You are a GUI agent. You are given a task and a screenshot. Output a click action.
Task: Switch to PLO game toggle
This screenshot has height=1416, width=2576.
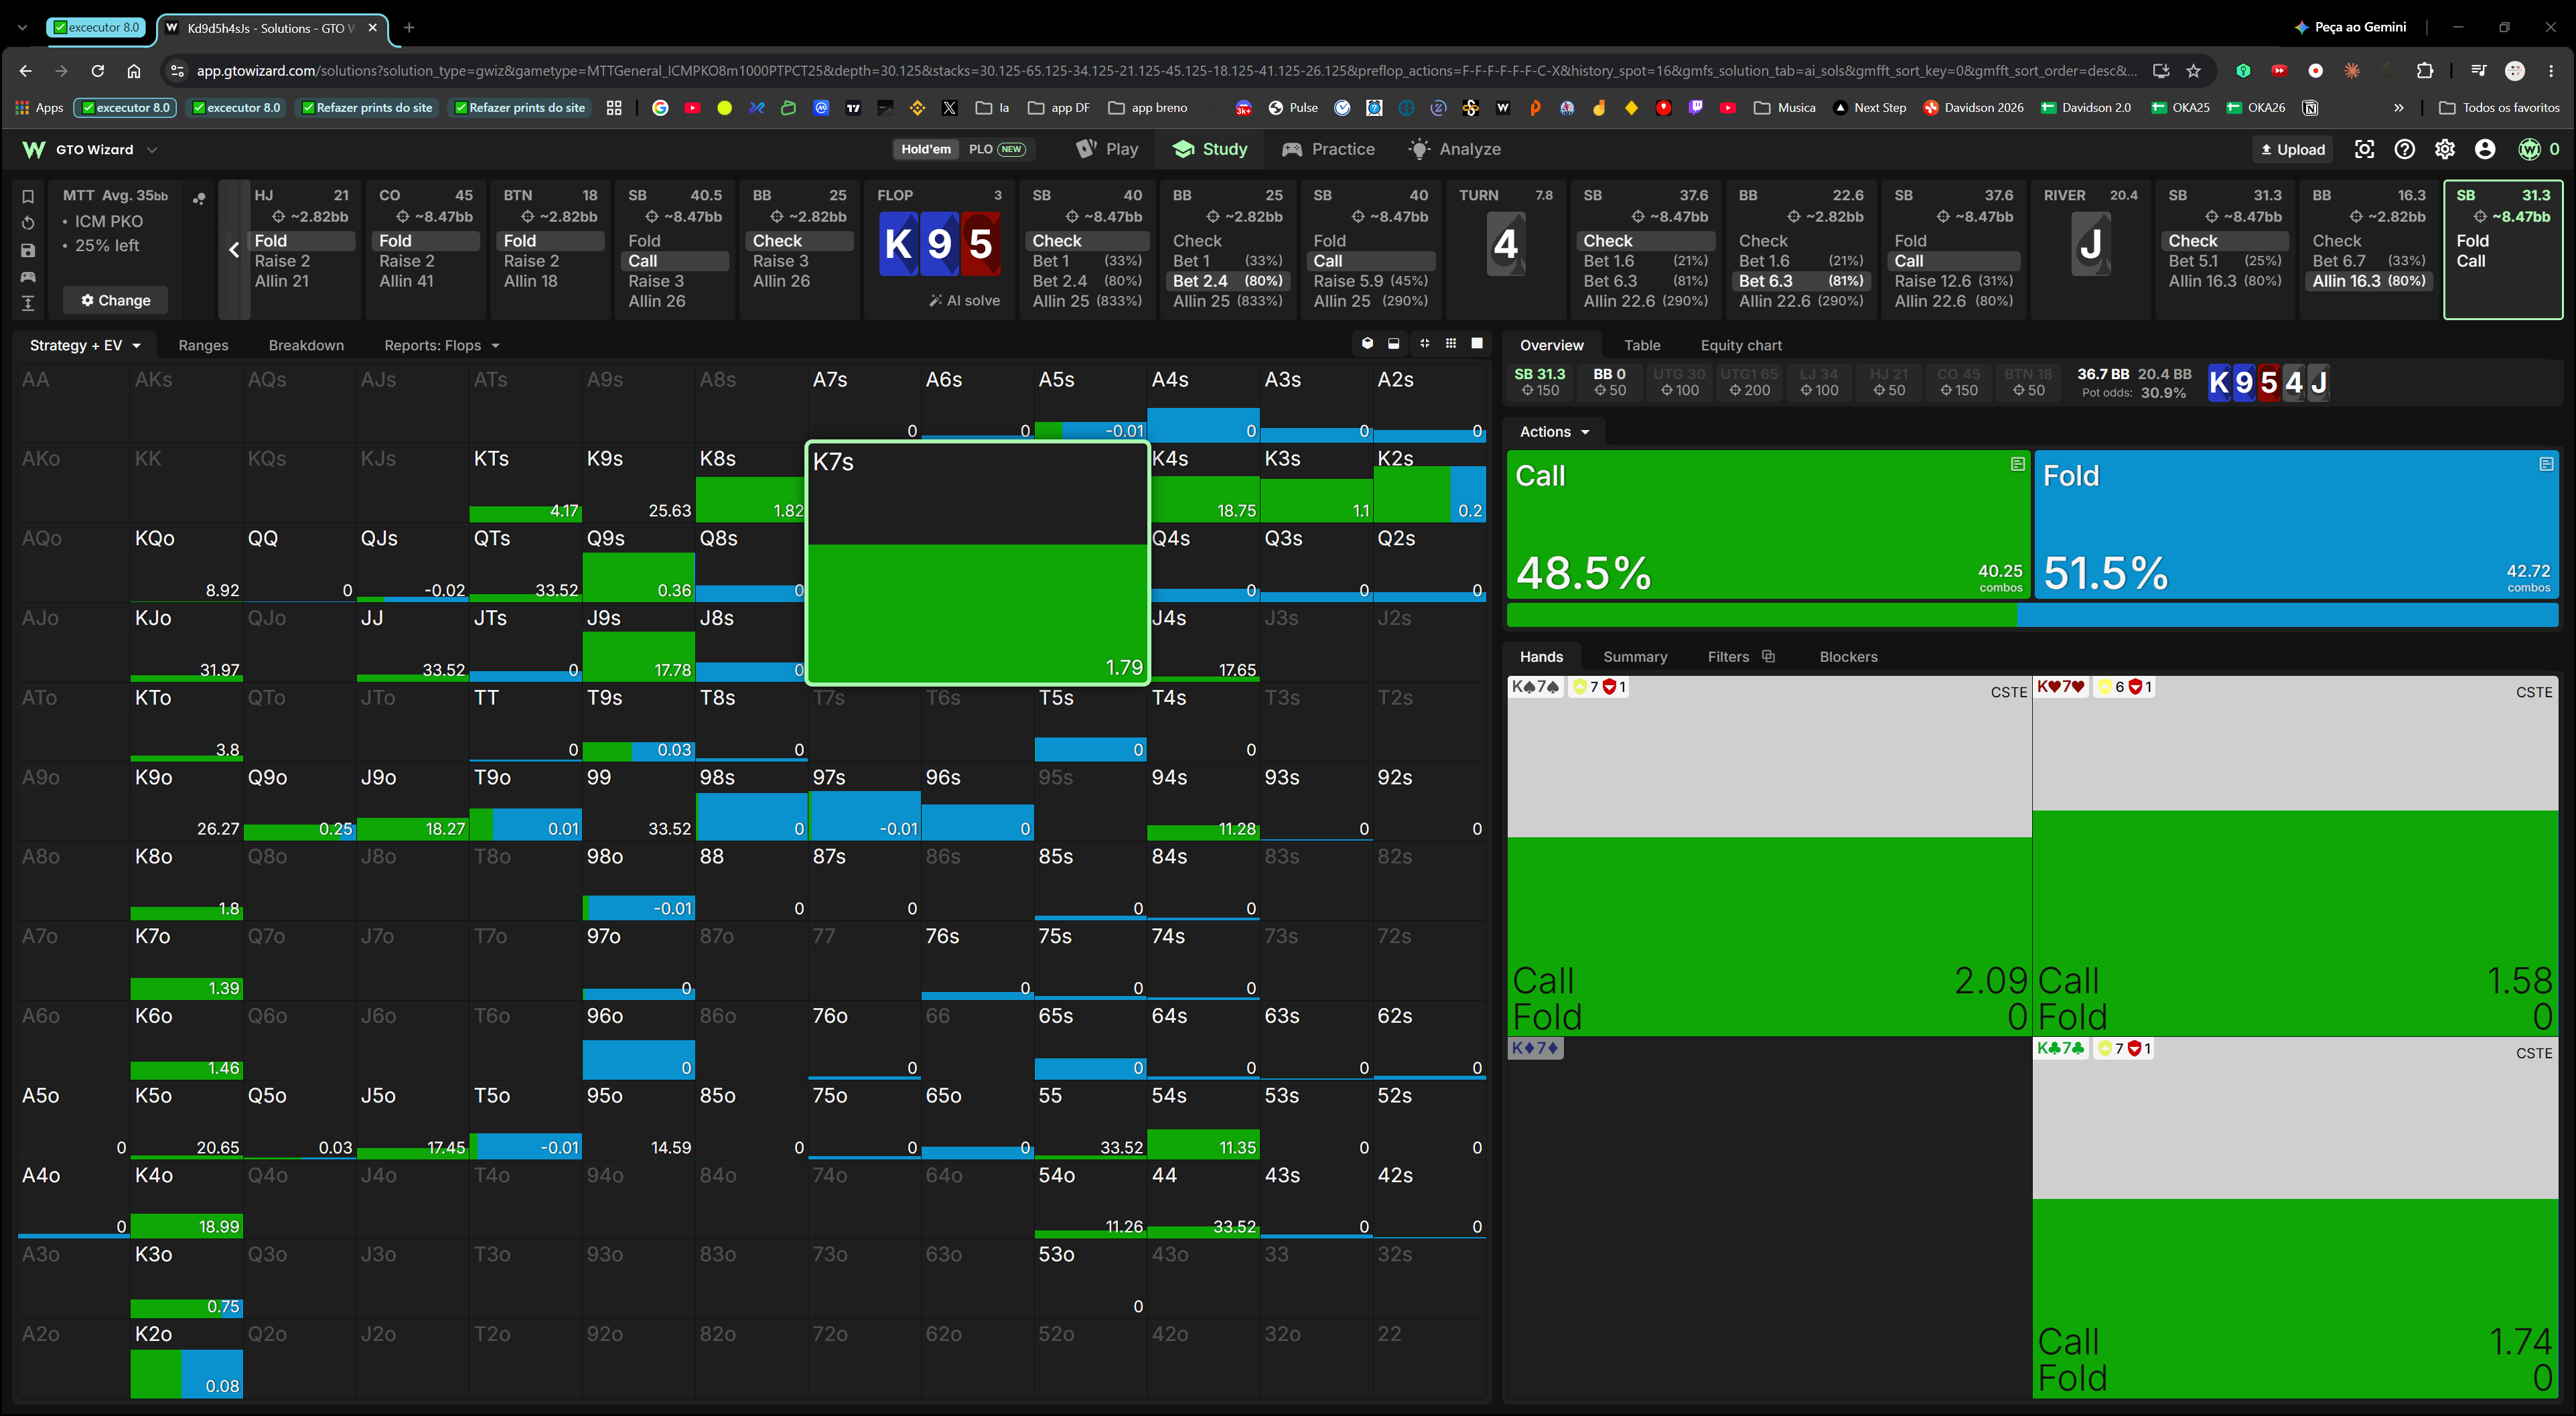(x=996, y=149)
